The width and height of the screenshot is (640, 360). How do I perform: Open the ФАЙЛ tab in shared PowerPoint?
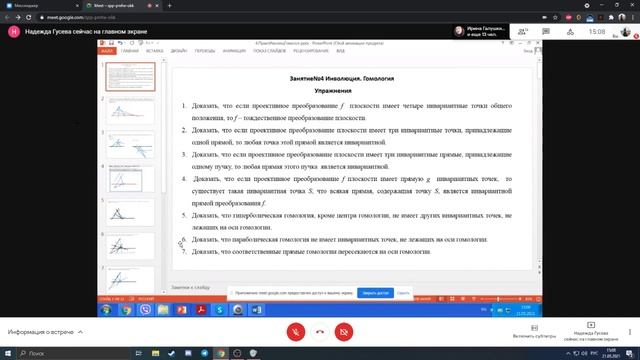click(107, 51)
